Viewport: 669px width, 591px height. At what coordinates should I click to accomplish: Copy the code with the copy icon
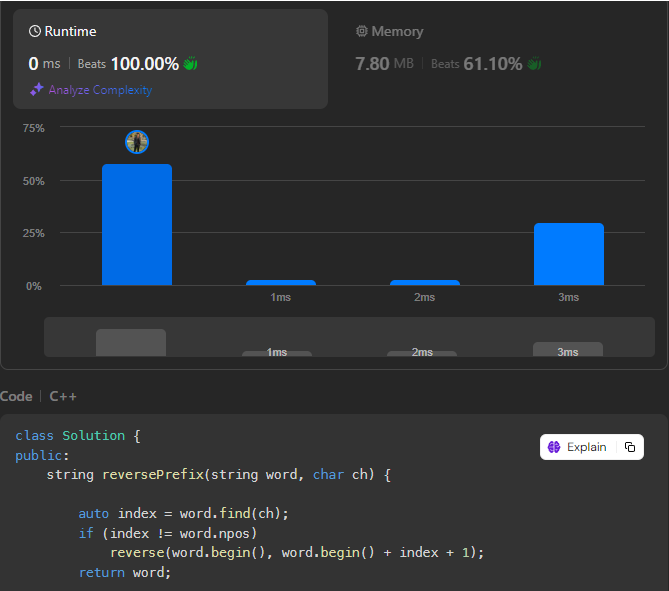629,447
